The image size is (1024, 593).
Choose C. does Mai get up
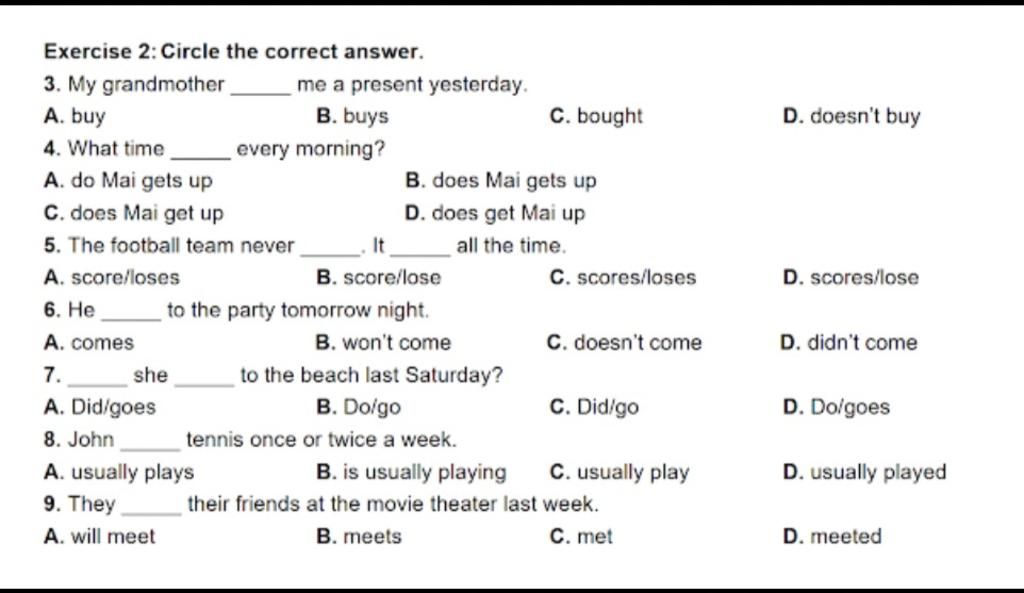pos(134,214)
